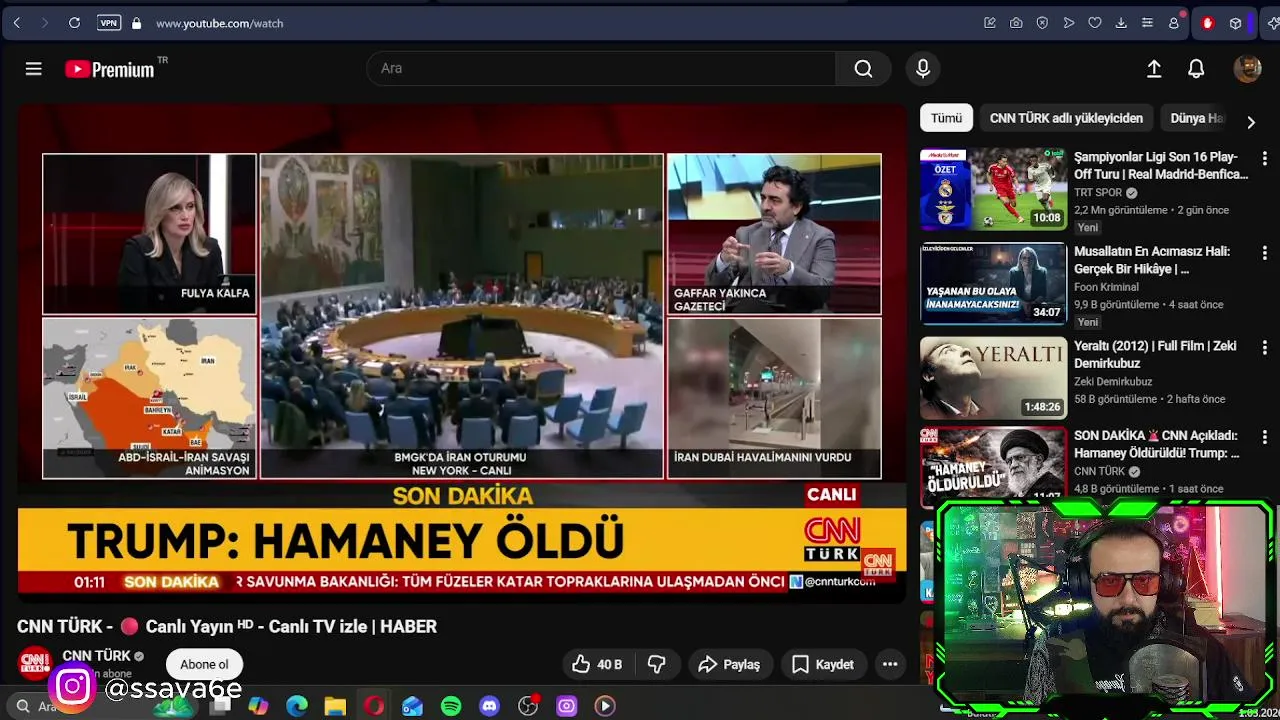Viewport: 1280px width, 720px height.
Task: Open Foon Kriminal channel link
Action: coord(1106,287)
